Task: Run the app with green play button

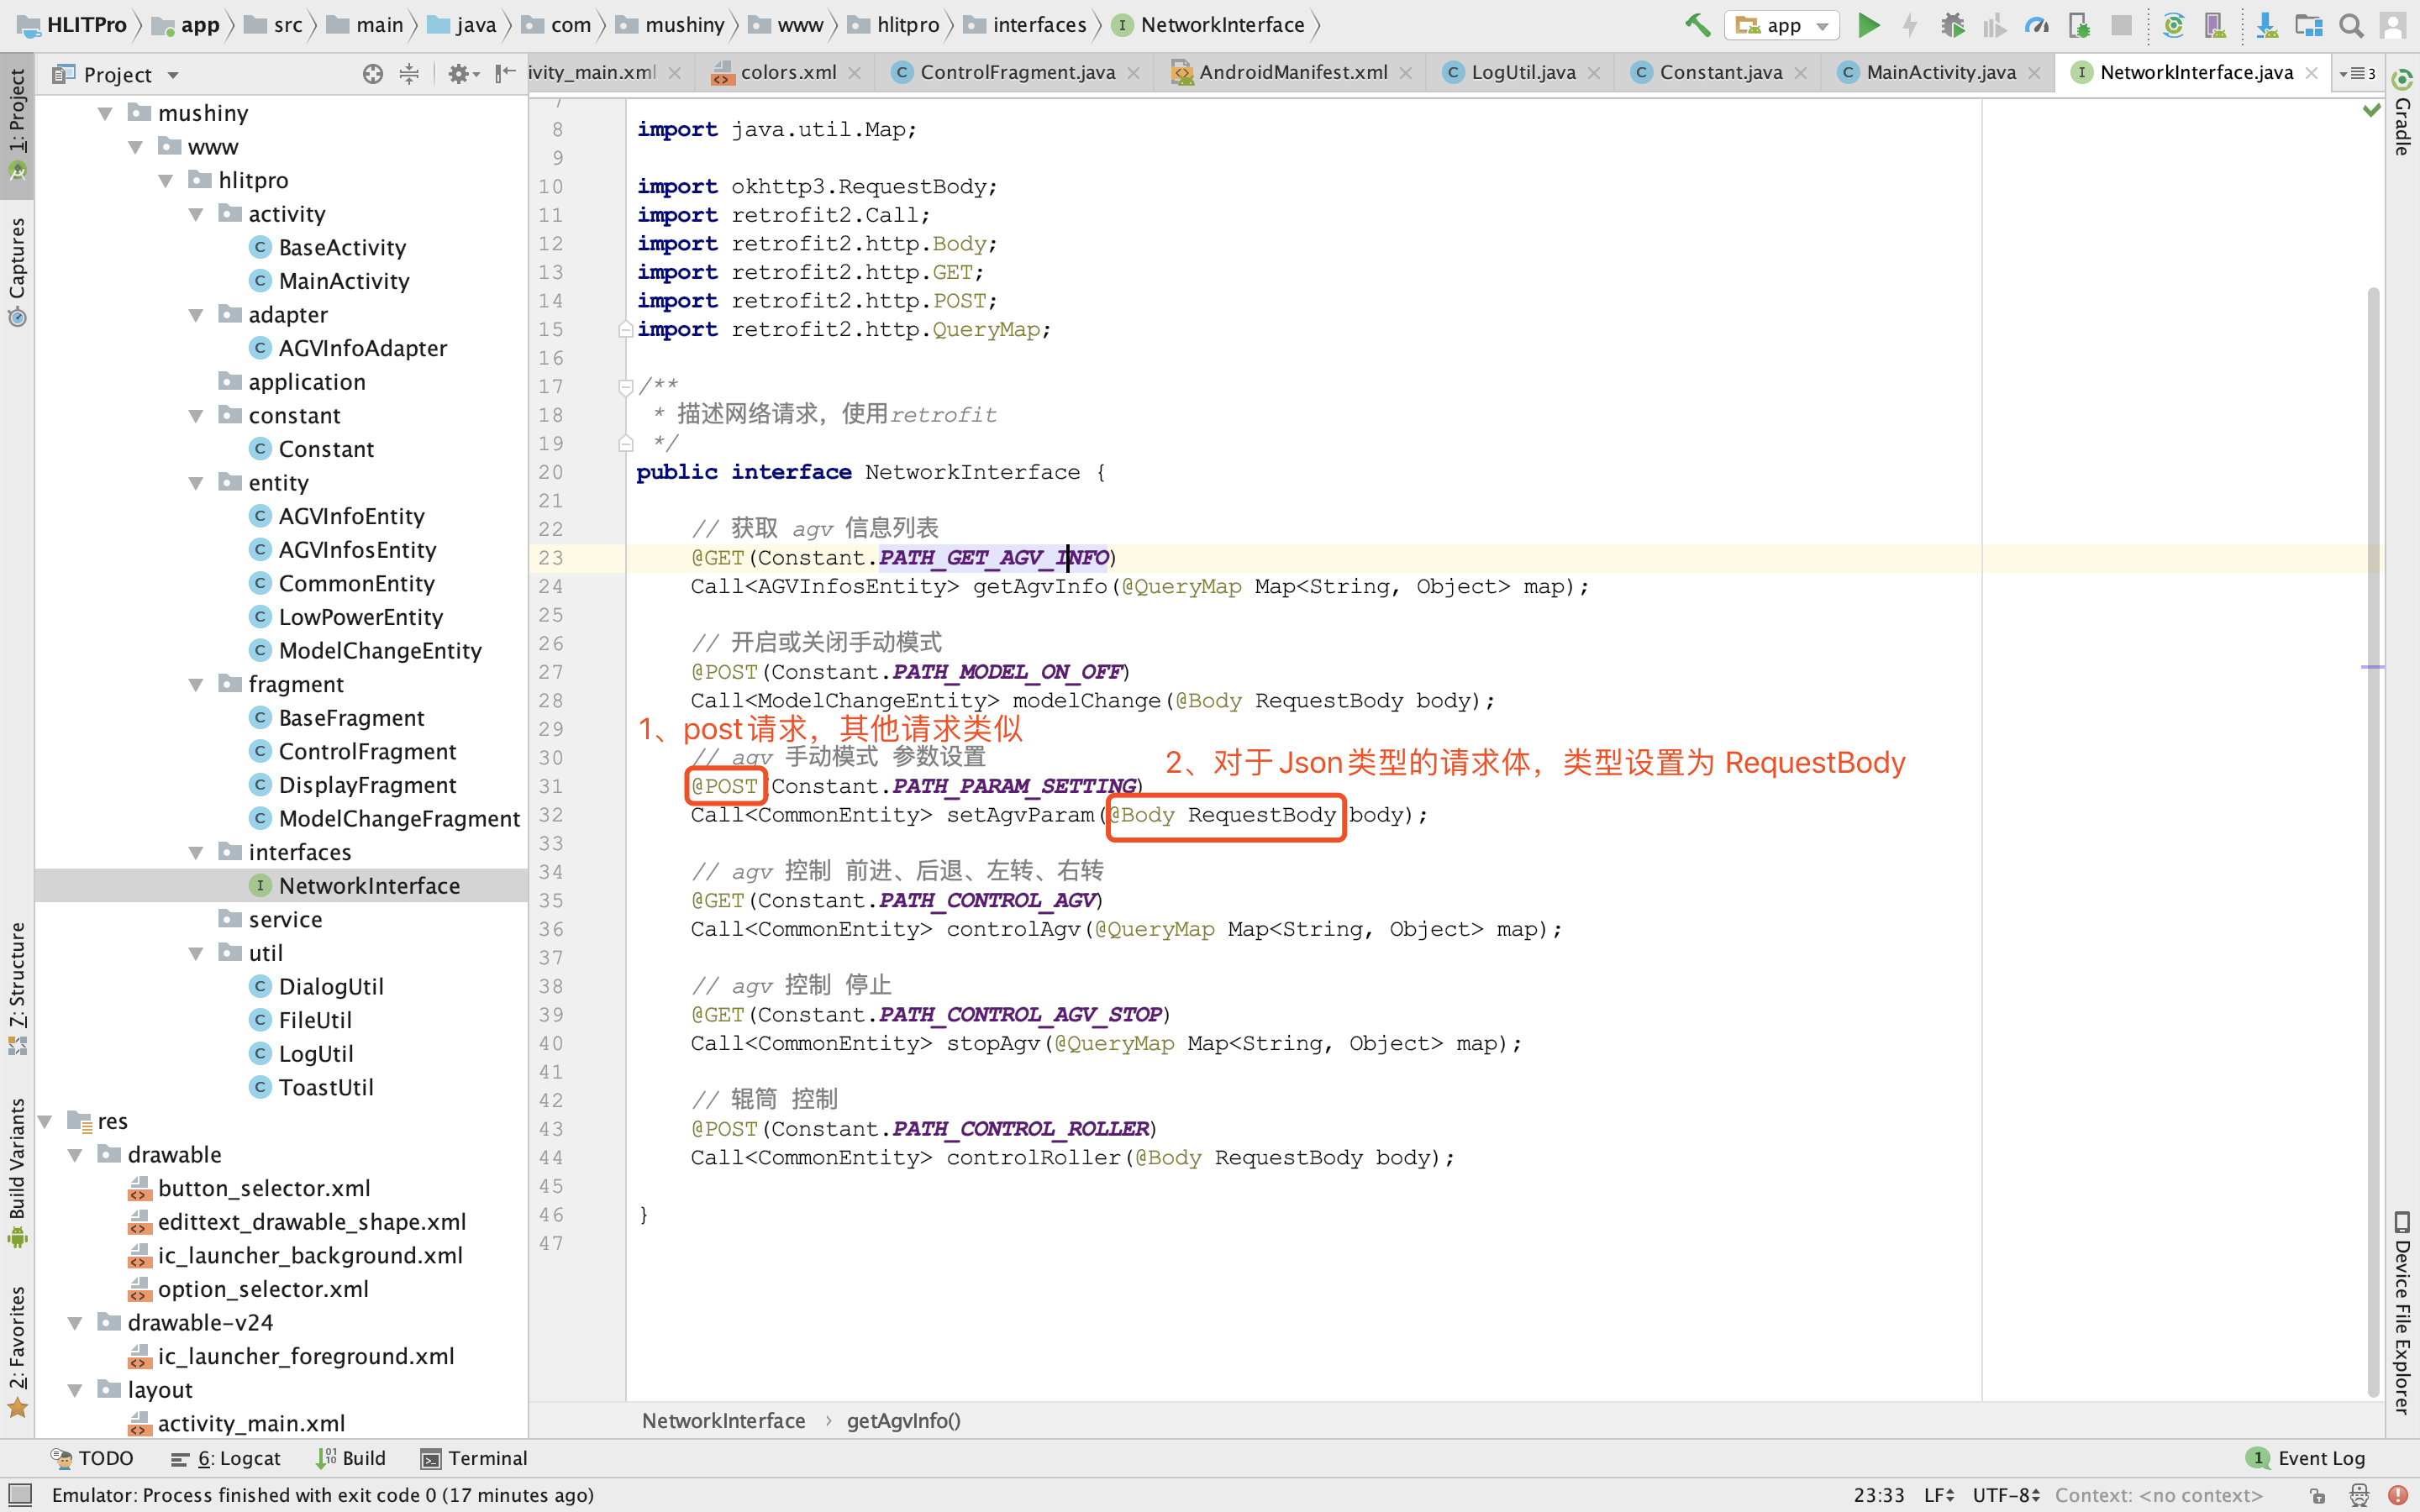Action: tap(1868, 25)
